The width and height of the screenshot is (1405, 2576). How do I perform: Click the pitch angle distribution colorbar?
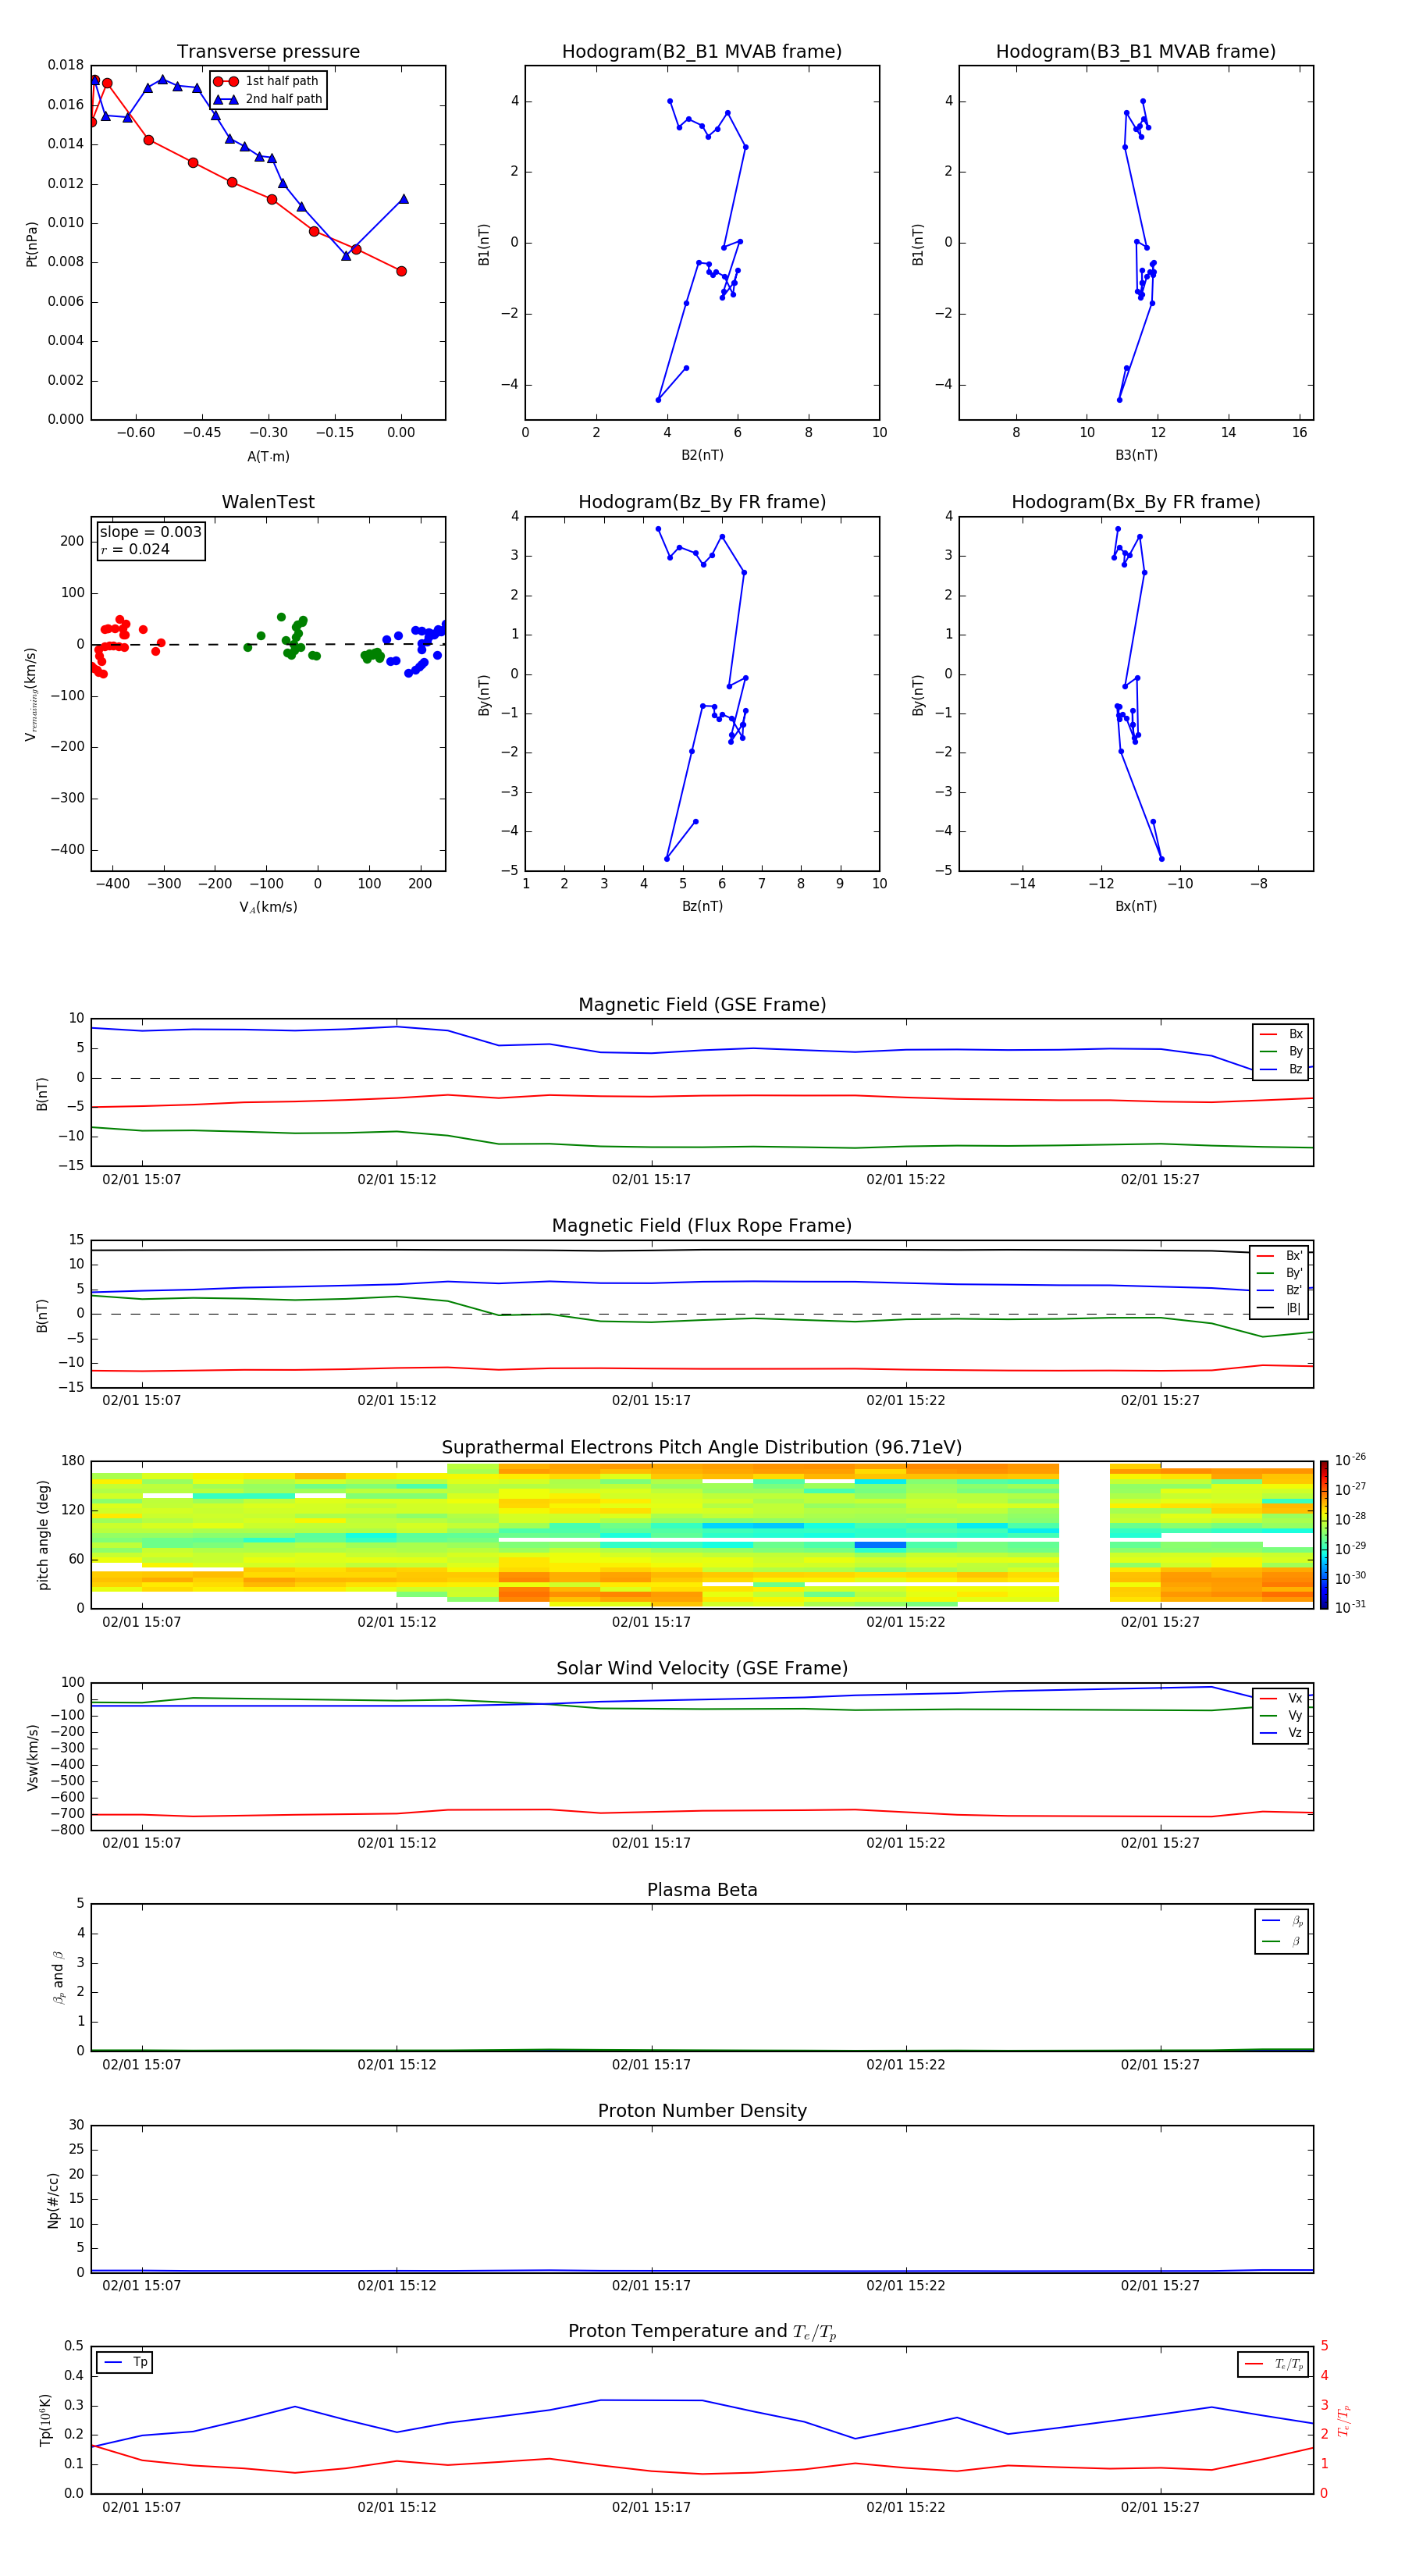coord(1324,1536)
